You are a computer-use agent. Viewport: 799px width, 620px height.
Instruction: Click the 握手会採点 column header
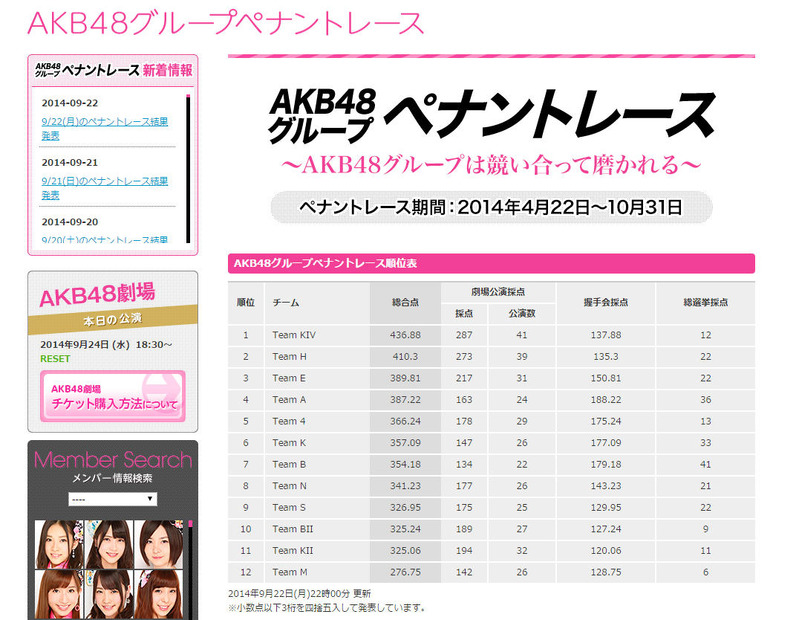[605, 302]
